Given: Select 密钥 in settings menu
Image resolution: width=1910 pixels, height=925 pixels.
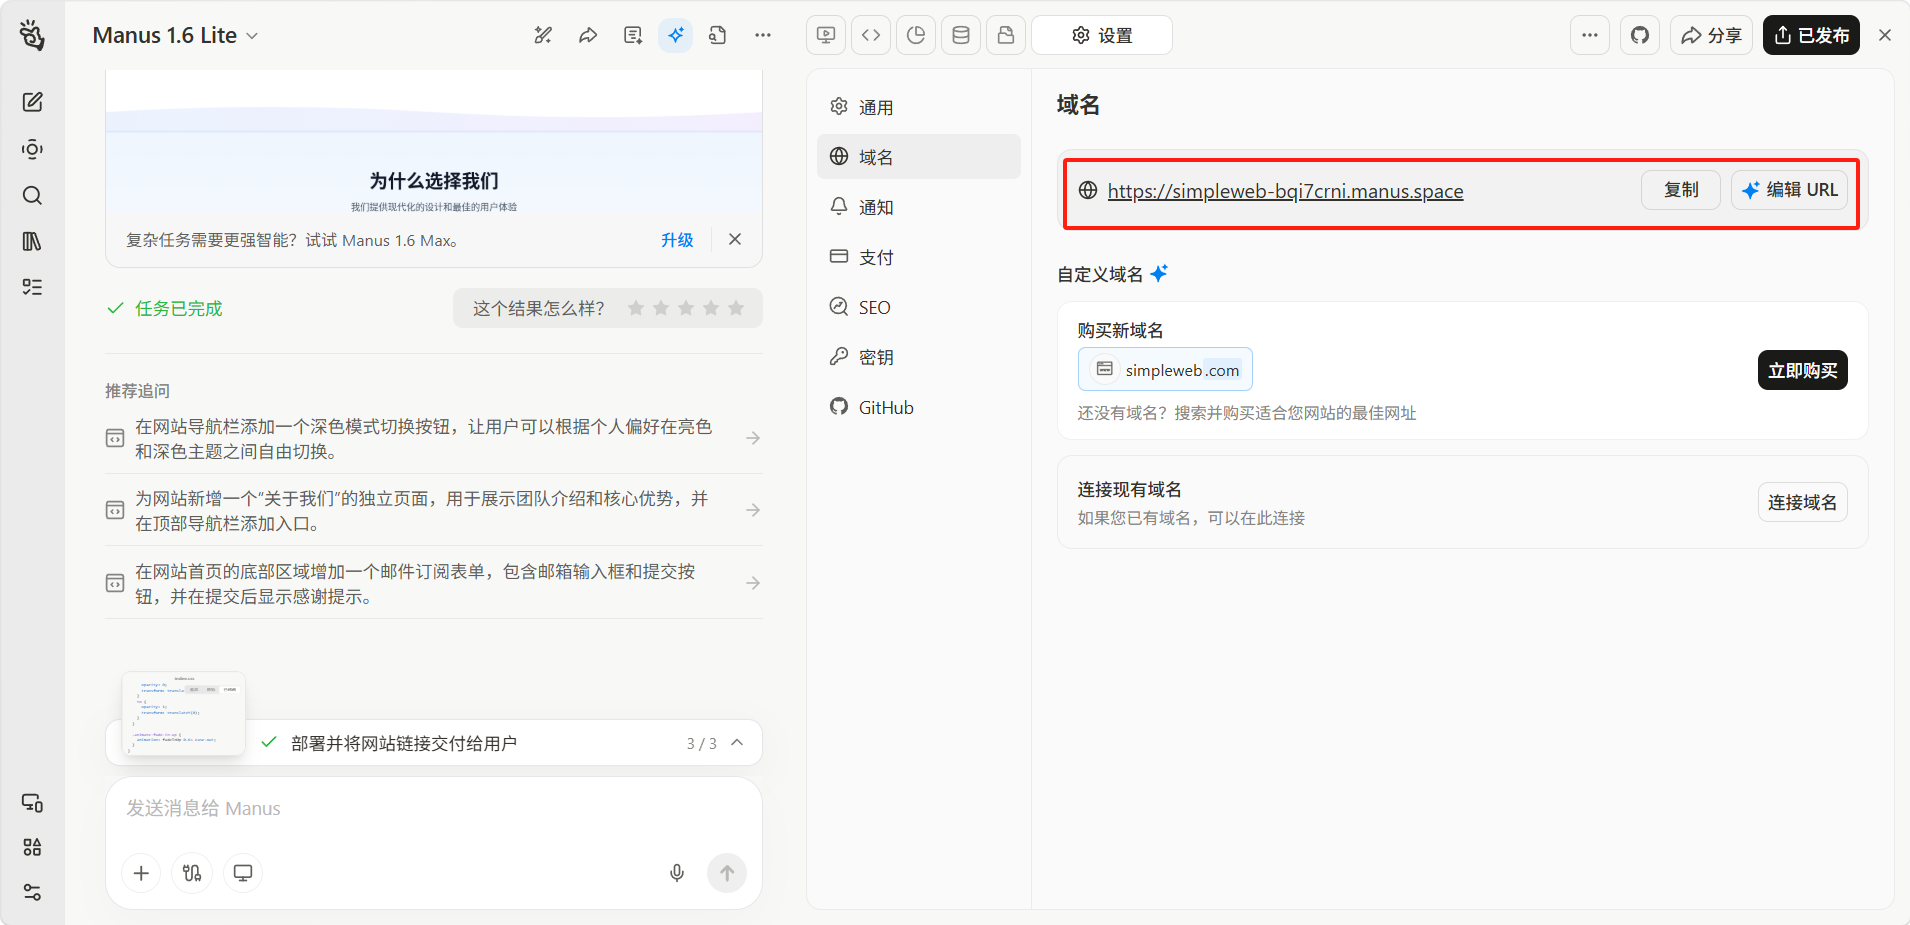Looking at the screenshot, I should click(x=919, y=357).
